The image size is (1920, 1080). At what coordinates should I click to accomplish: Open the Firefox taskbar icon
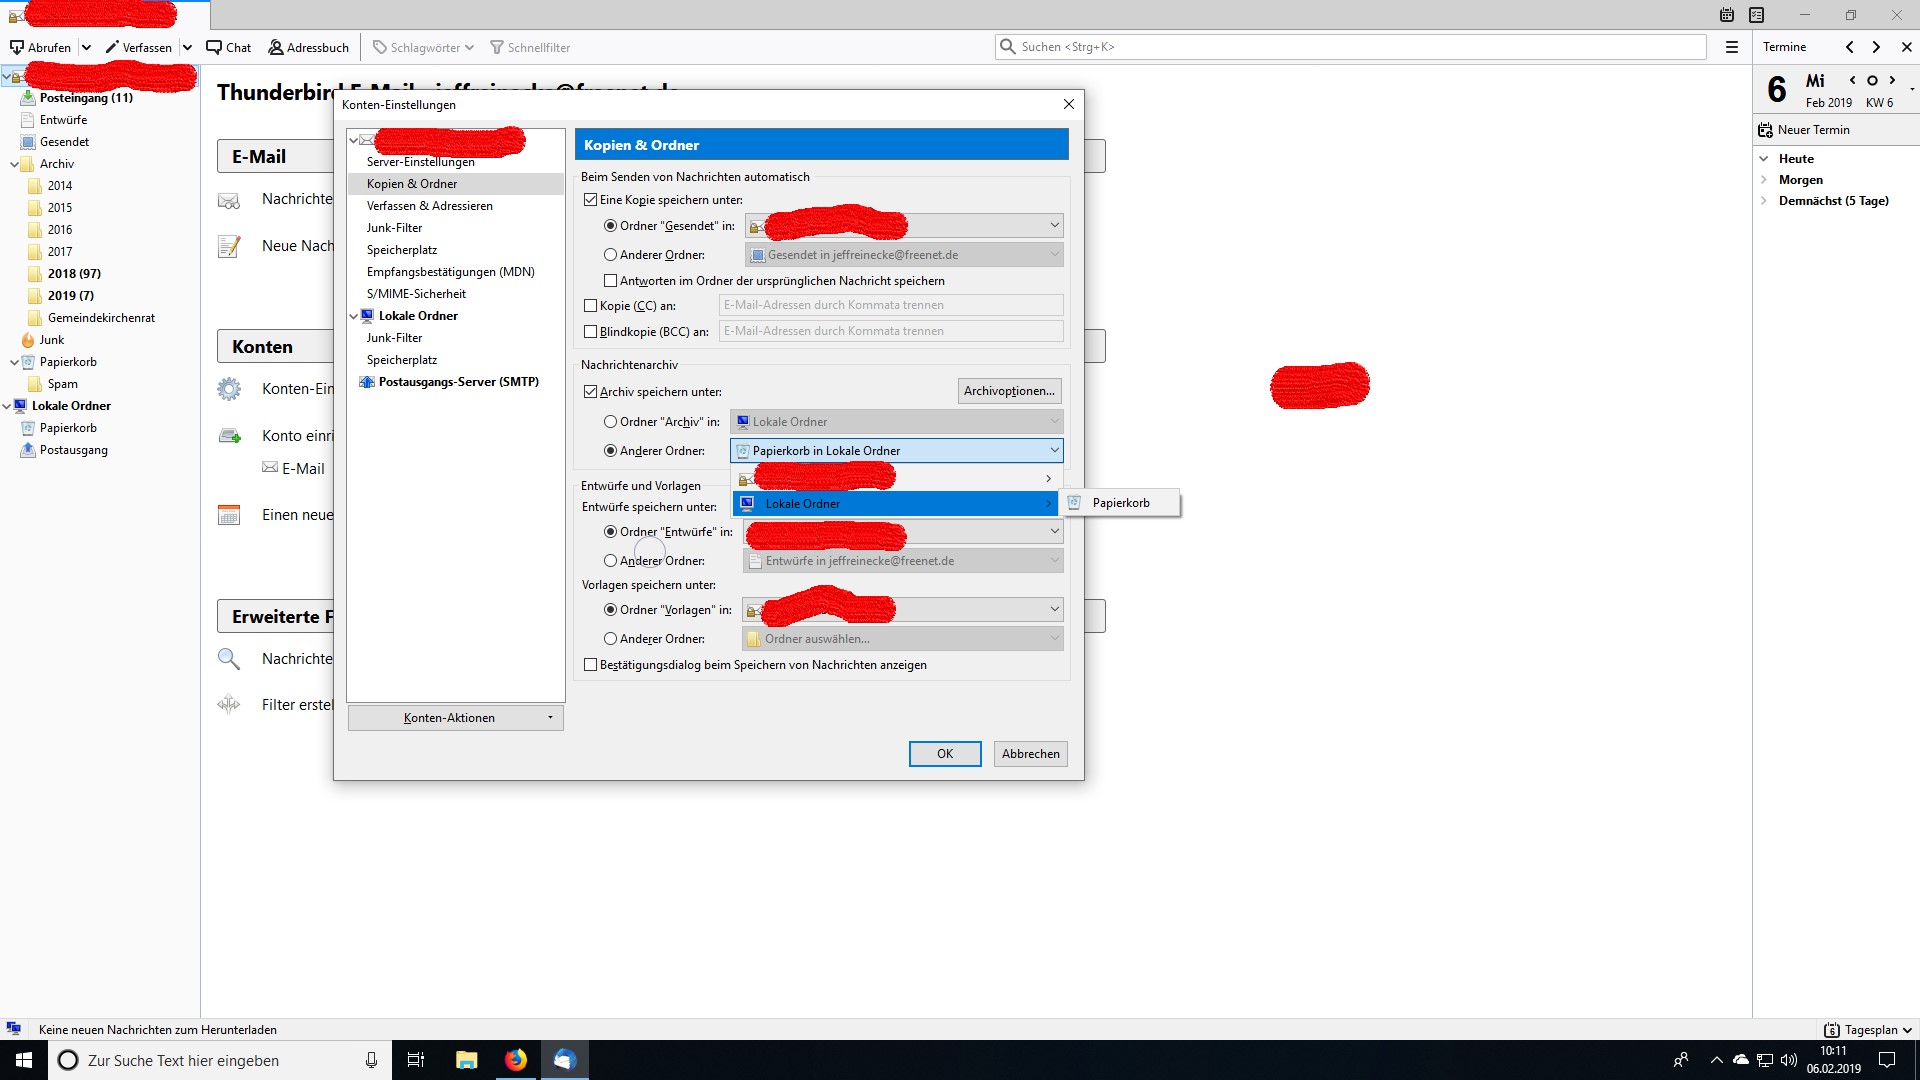coord(516,1060)
